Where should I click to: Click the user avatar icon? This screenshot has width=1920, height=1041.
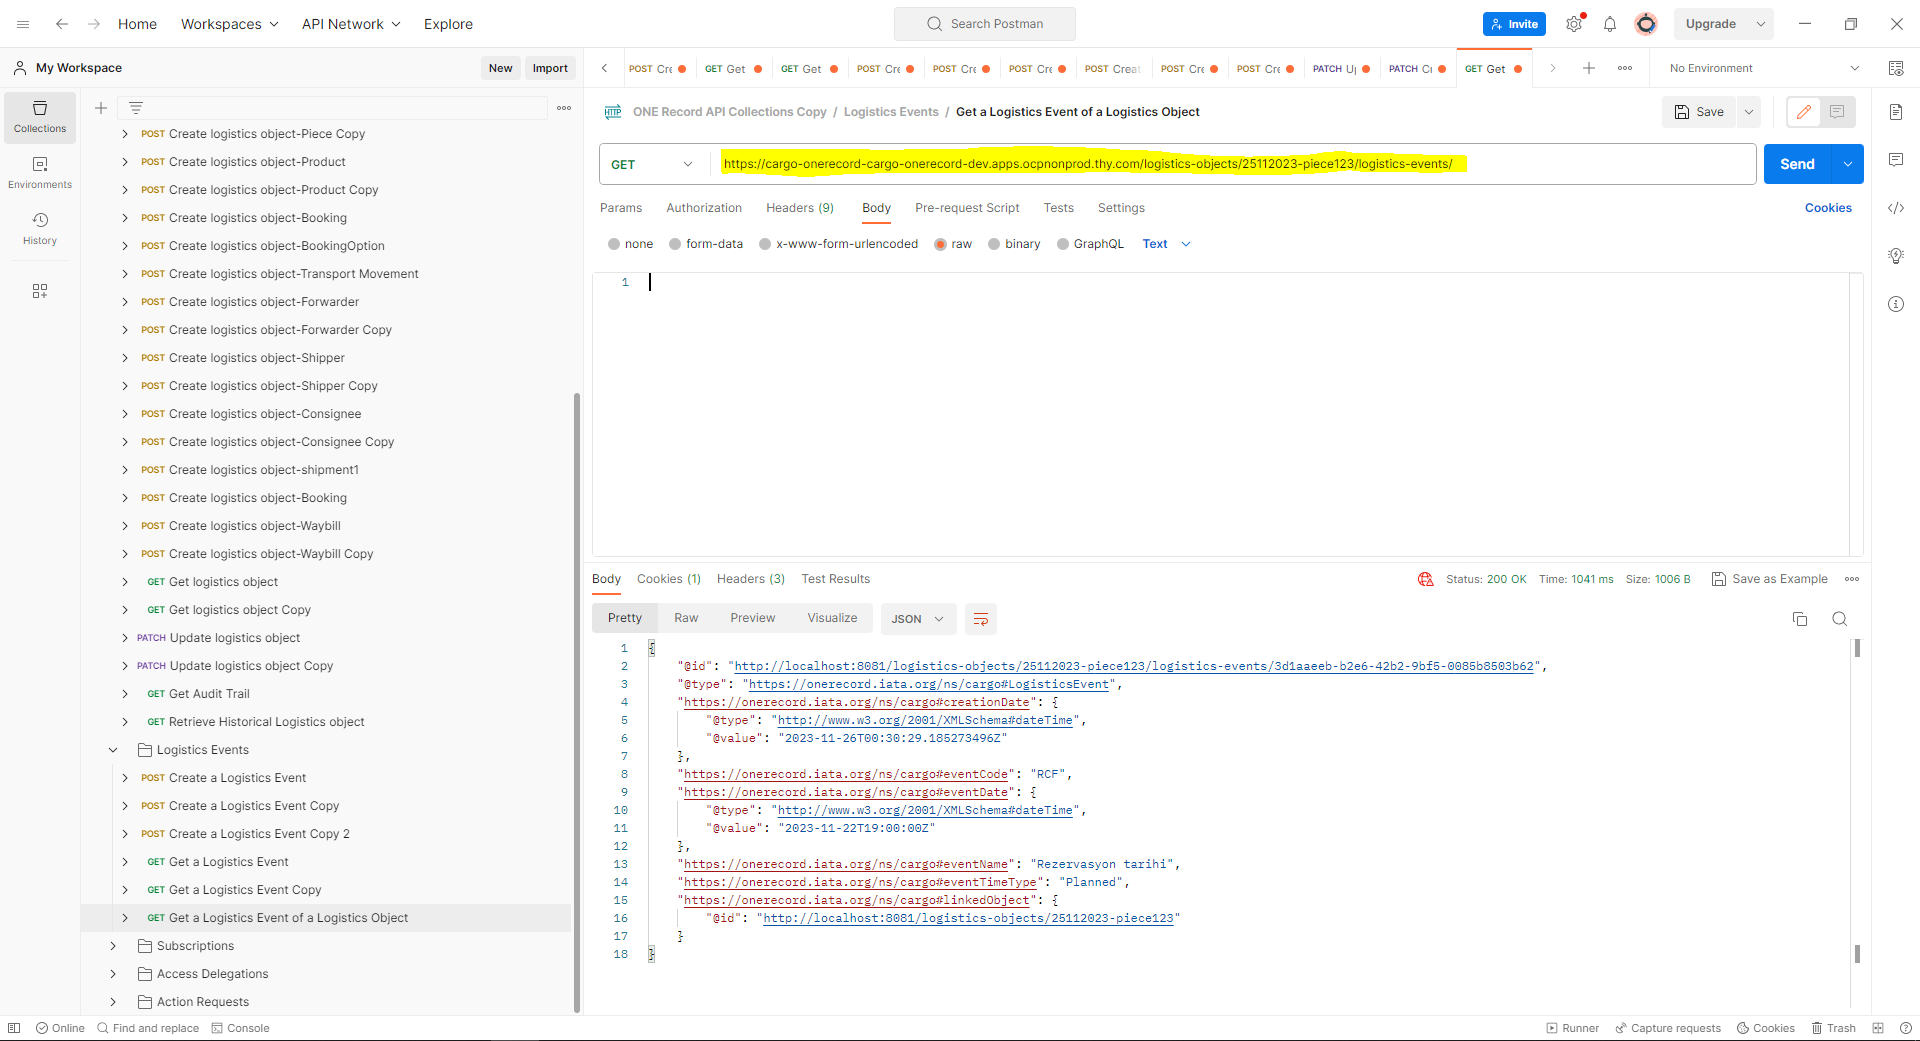point(1646,24)
